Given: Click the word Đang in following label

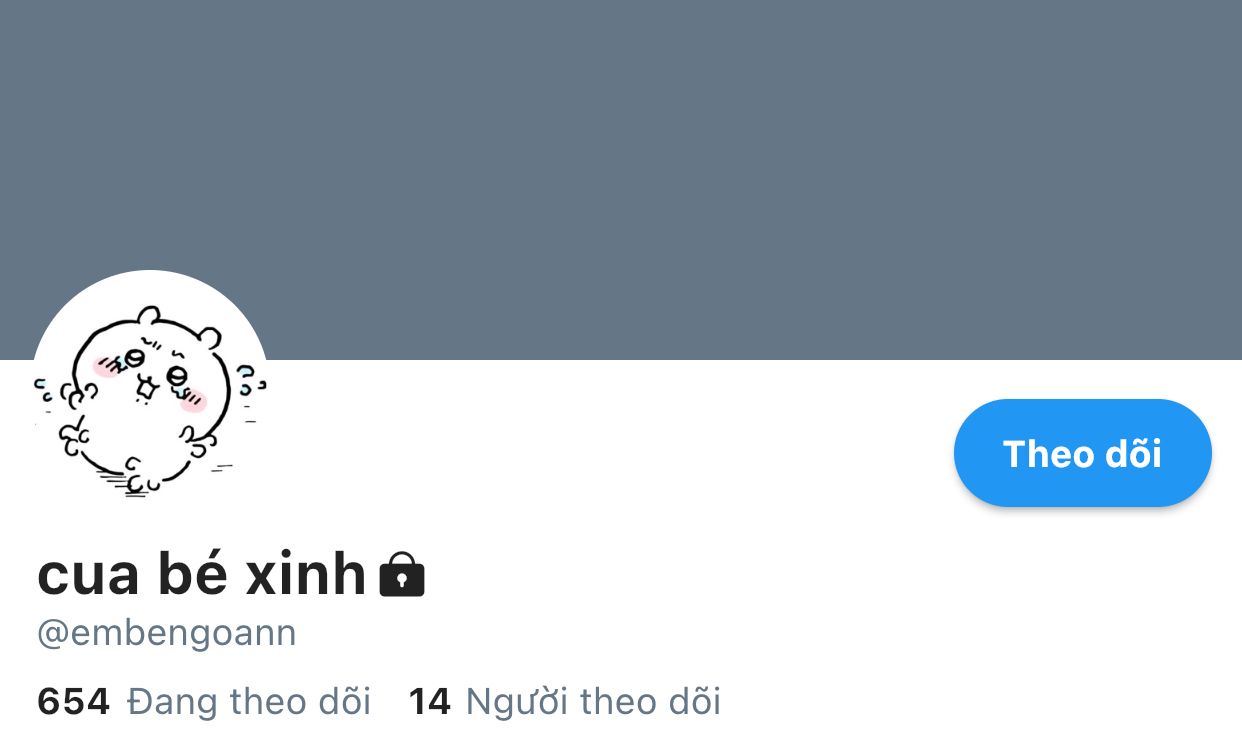Looking at the screenshot, I should [172, 702].
